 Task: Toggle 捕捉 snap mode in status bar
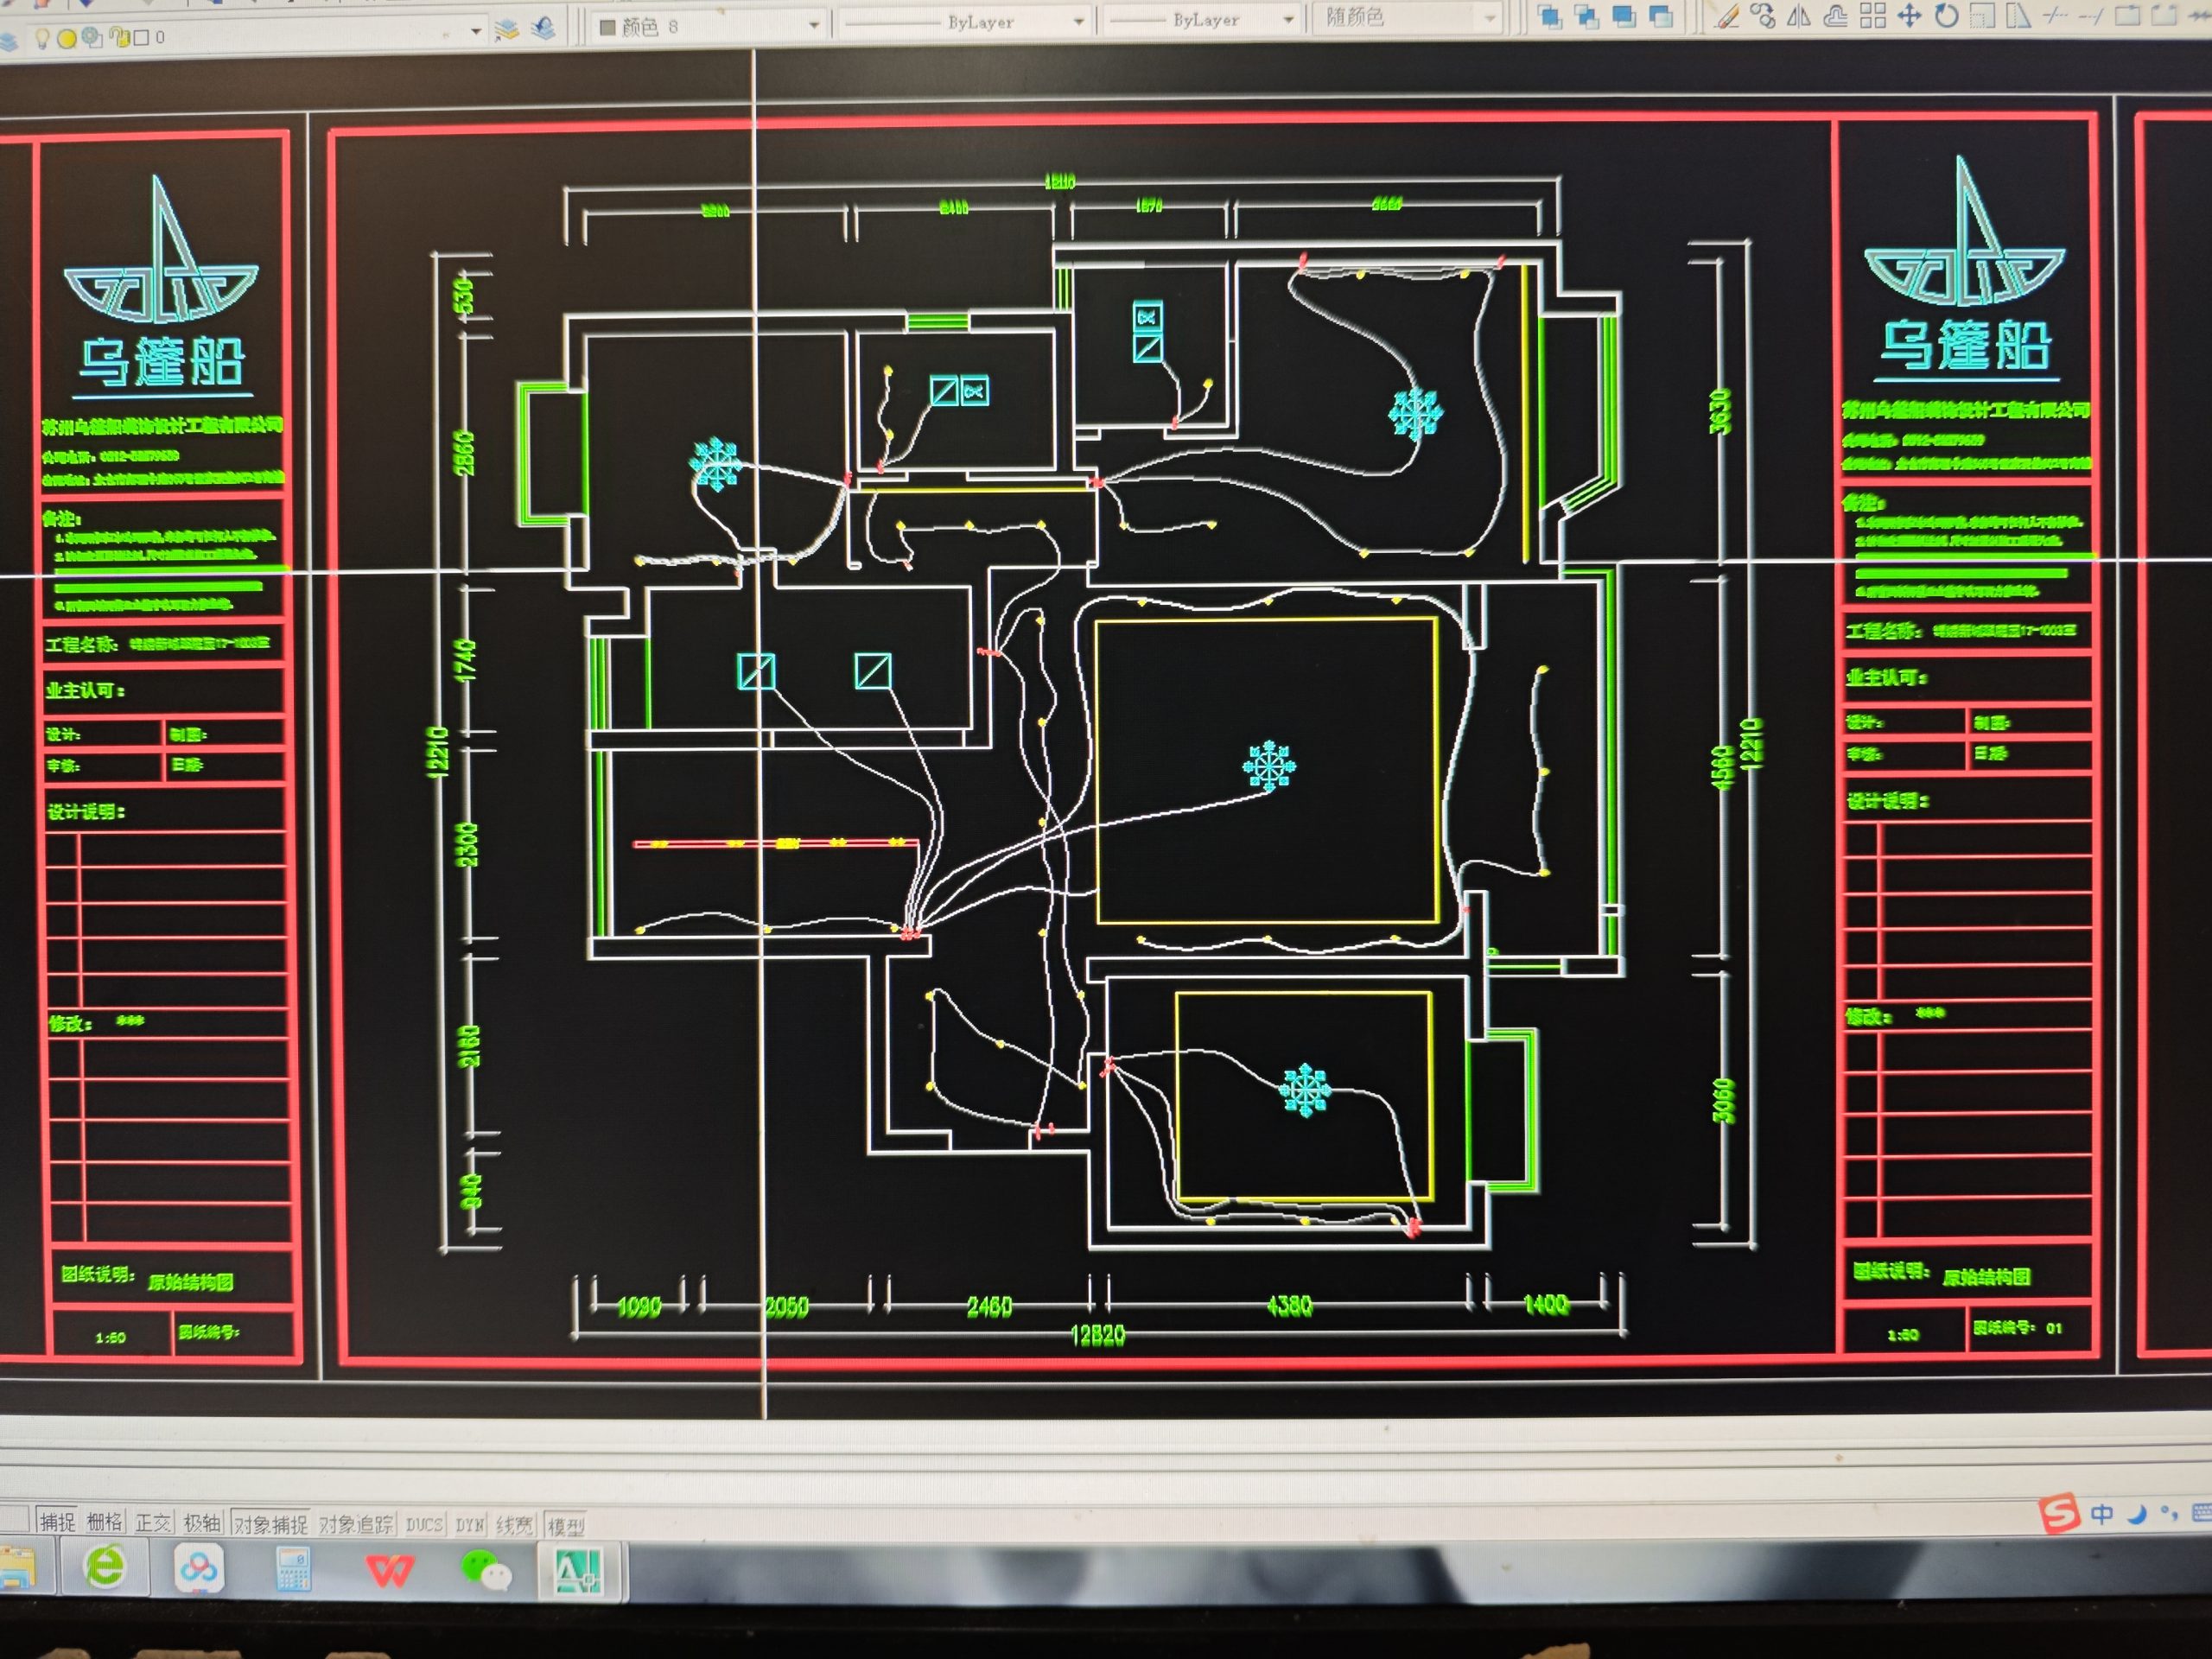pyautogui.click(x=57, y=1522)
